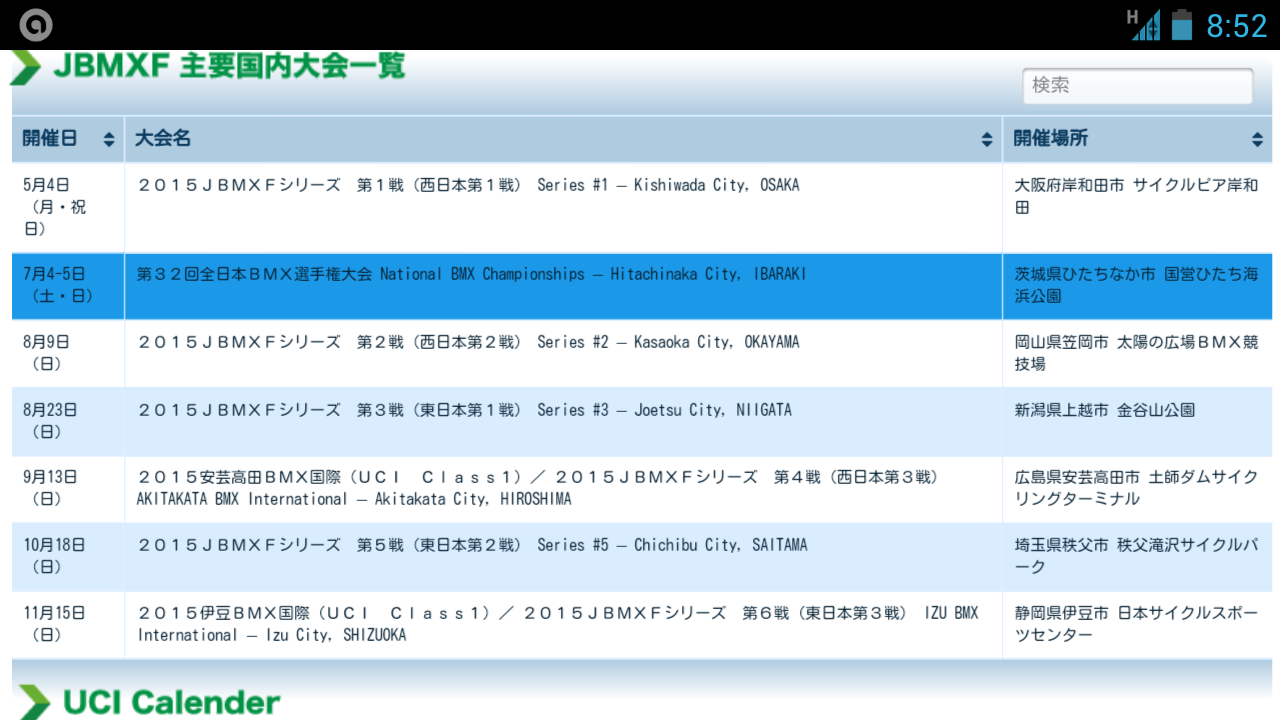Open Series #5 Chichibu City event
Viewport: 1280px width, 720px height.
[x=472, y=545]
